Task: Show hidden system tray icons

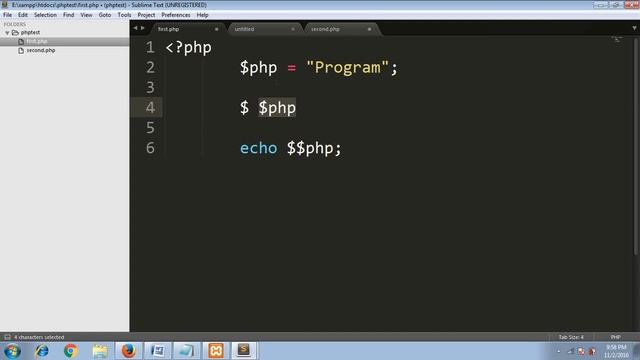Action: 559,351
